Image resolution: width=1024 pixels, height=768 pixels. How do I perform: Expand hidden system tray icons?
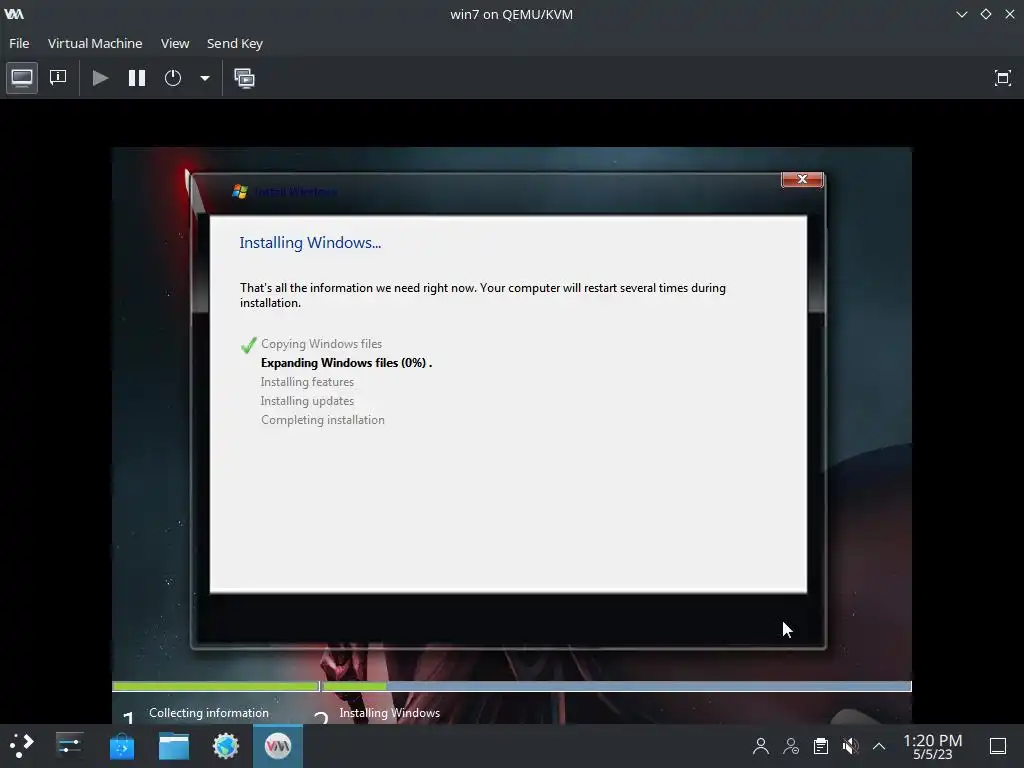coord(879,746)
